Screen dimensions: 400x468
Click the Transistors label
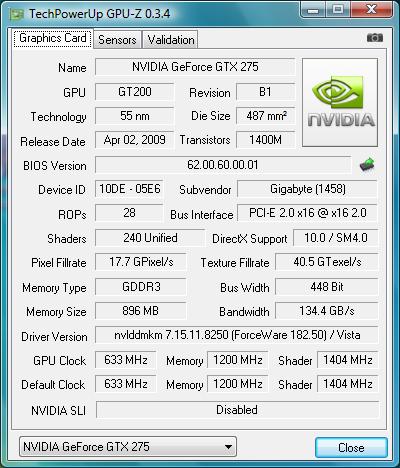[205, 140]
